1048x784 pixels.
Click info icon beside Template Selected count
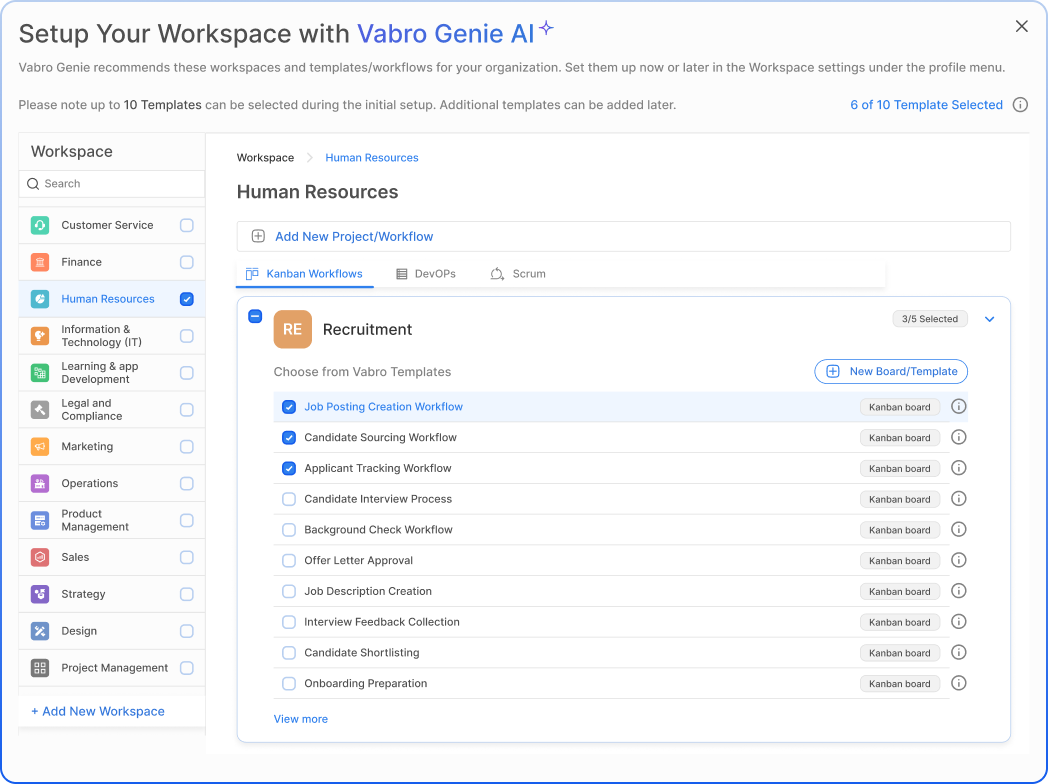tap(1020, 105)
